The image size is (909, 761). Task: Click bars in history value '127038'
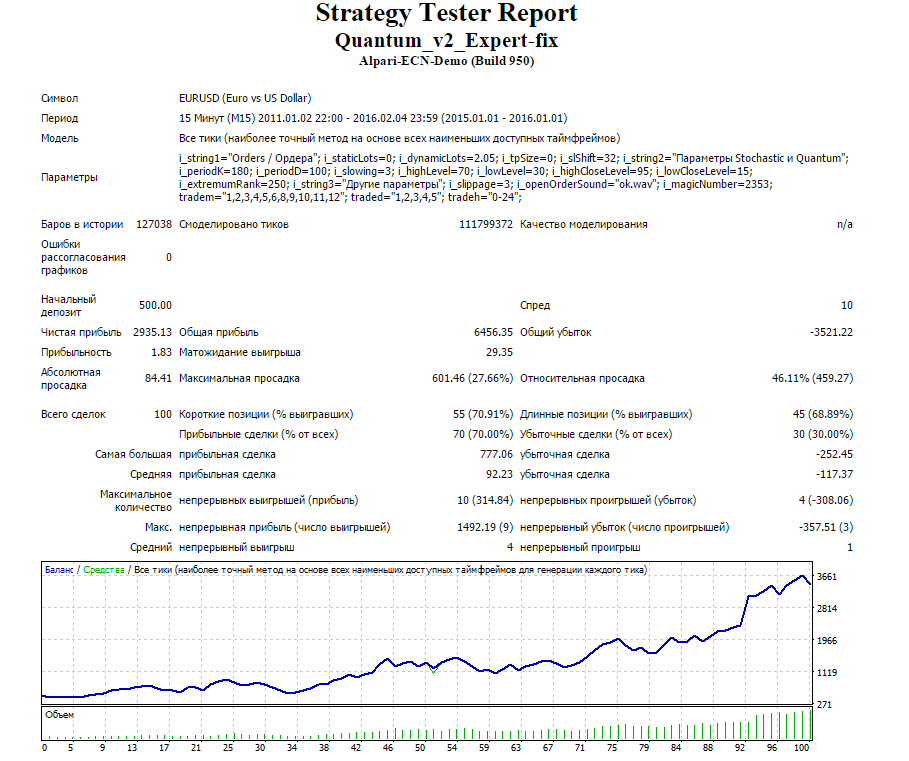tap(154, 224)
